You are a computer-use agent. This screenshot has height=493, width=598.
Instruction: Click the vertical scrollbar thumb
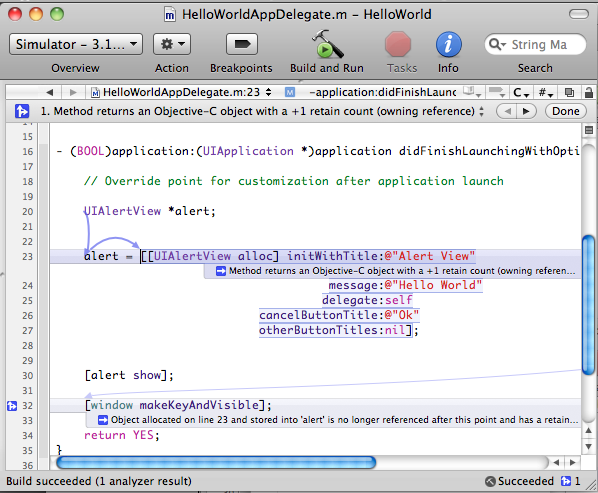coord(589,305)
